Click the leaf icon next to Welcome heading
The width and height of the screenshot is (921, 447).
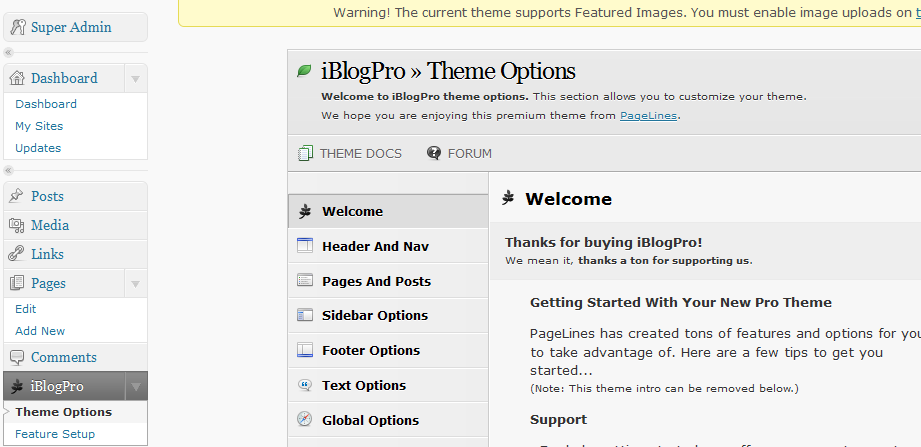coord(509,198)
